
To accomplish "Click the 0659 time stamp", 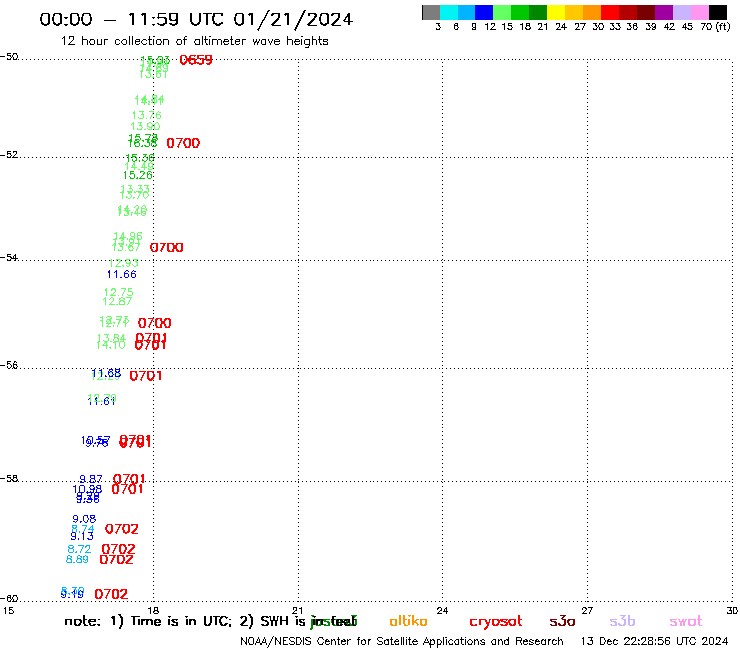I will [196, 60].
